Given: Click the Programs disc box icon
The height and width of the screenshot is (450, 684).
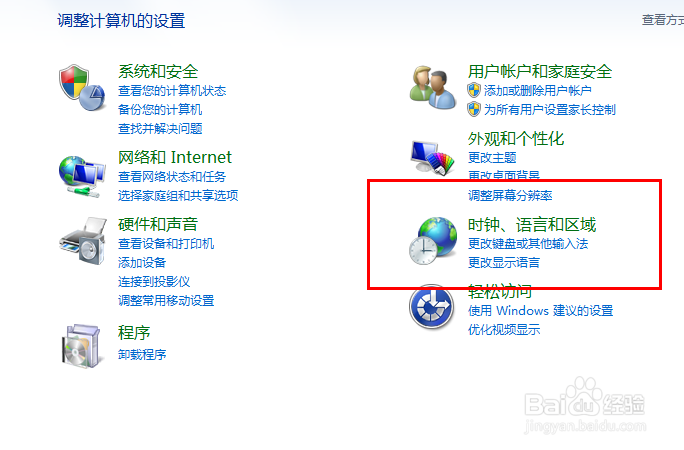Looking at the screenshot, I should click(81, 346).
